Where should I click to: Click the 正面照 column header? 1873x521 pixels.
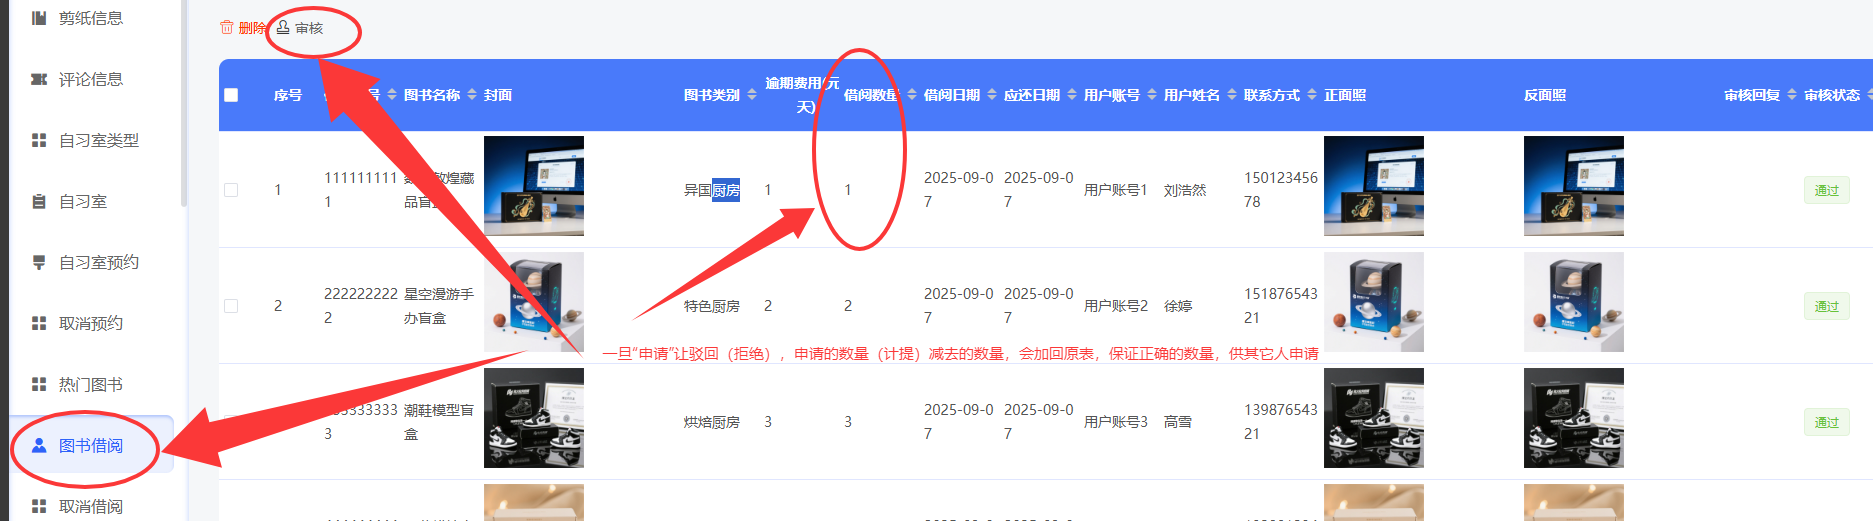tap(1345, 95)
